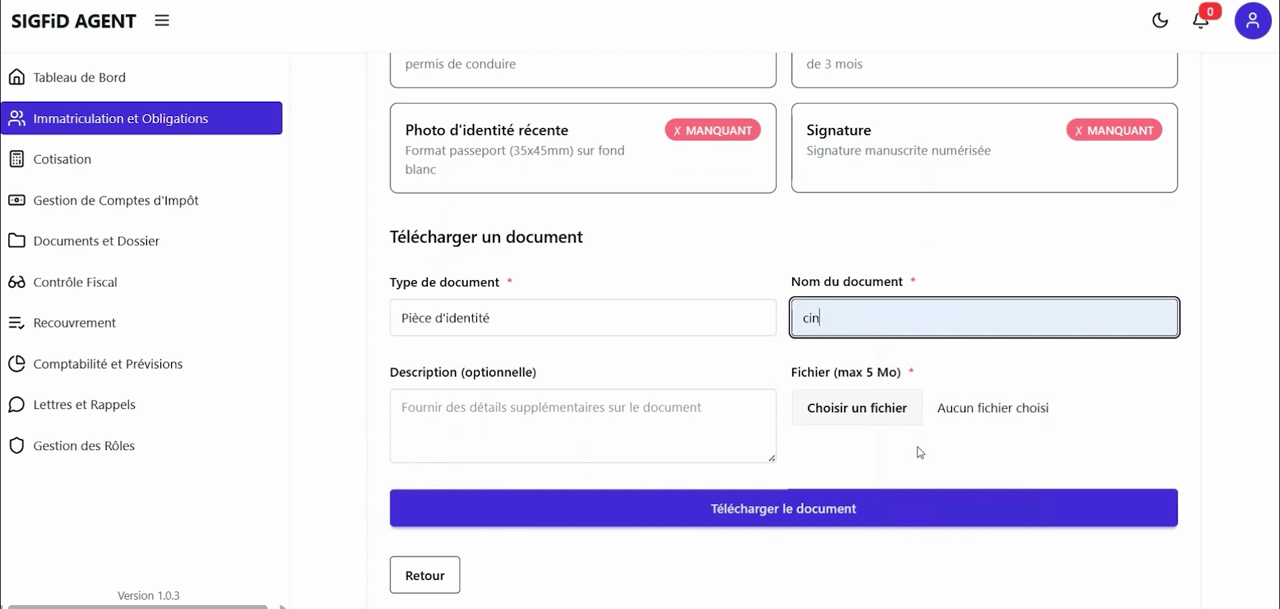Image resolution: width=1280 pixels, height=609 pixels.
Task: Click the Description (optionnelle) text area
Action: (583, 425)
